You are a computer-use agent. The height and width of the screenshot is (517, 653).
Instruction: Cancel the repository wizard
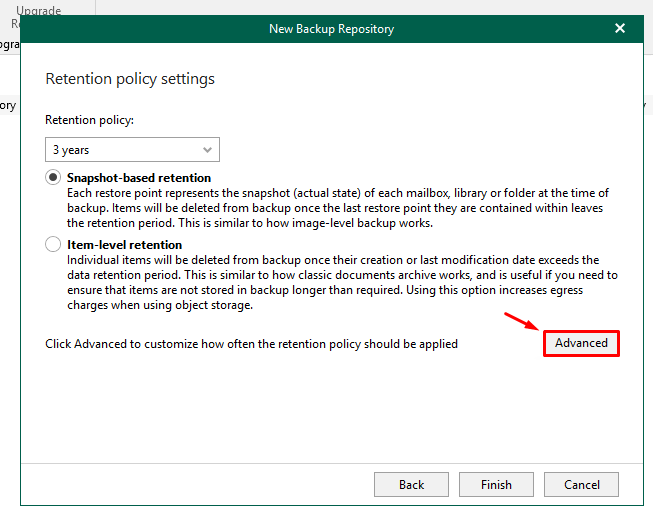581,484
